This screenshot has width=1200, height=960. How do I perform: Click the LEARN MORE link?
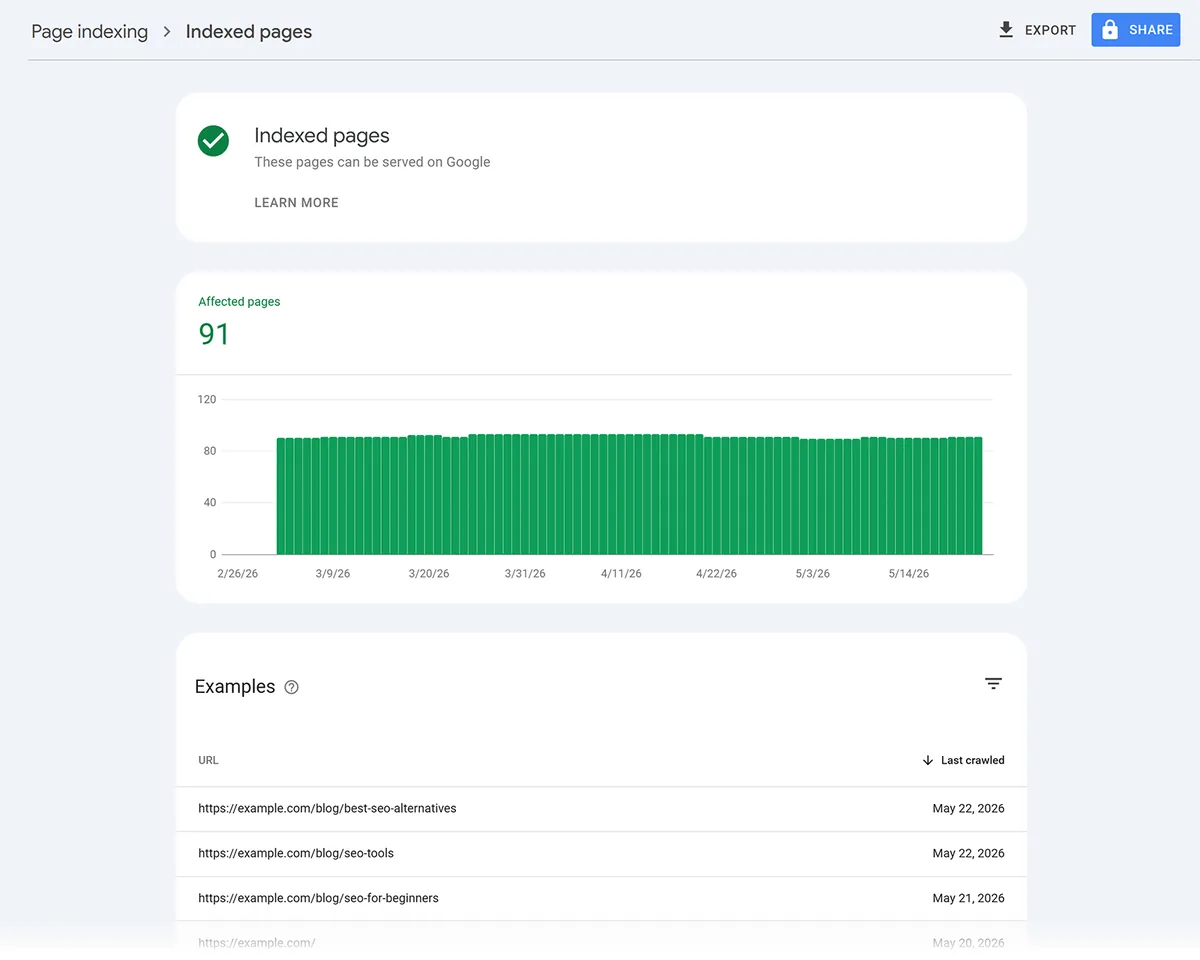296,202
